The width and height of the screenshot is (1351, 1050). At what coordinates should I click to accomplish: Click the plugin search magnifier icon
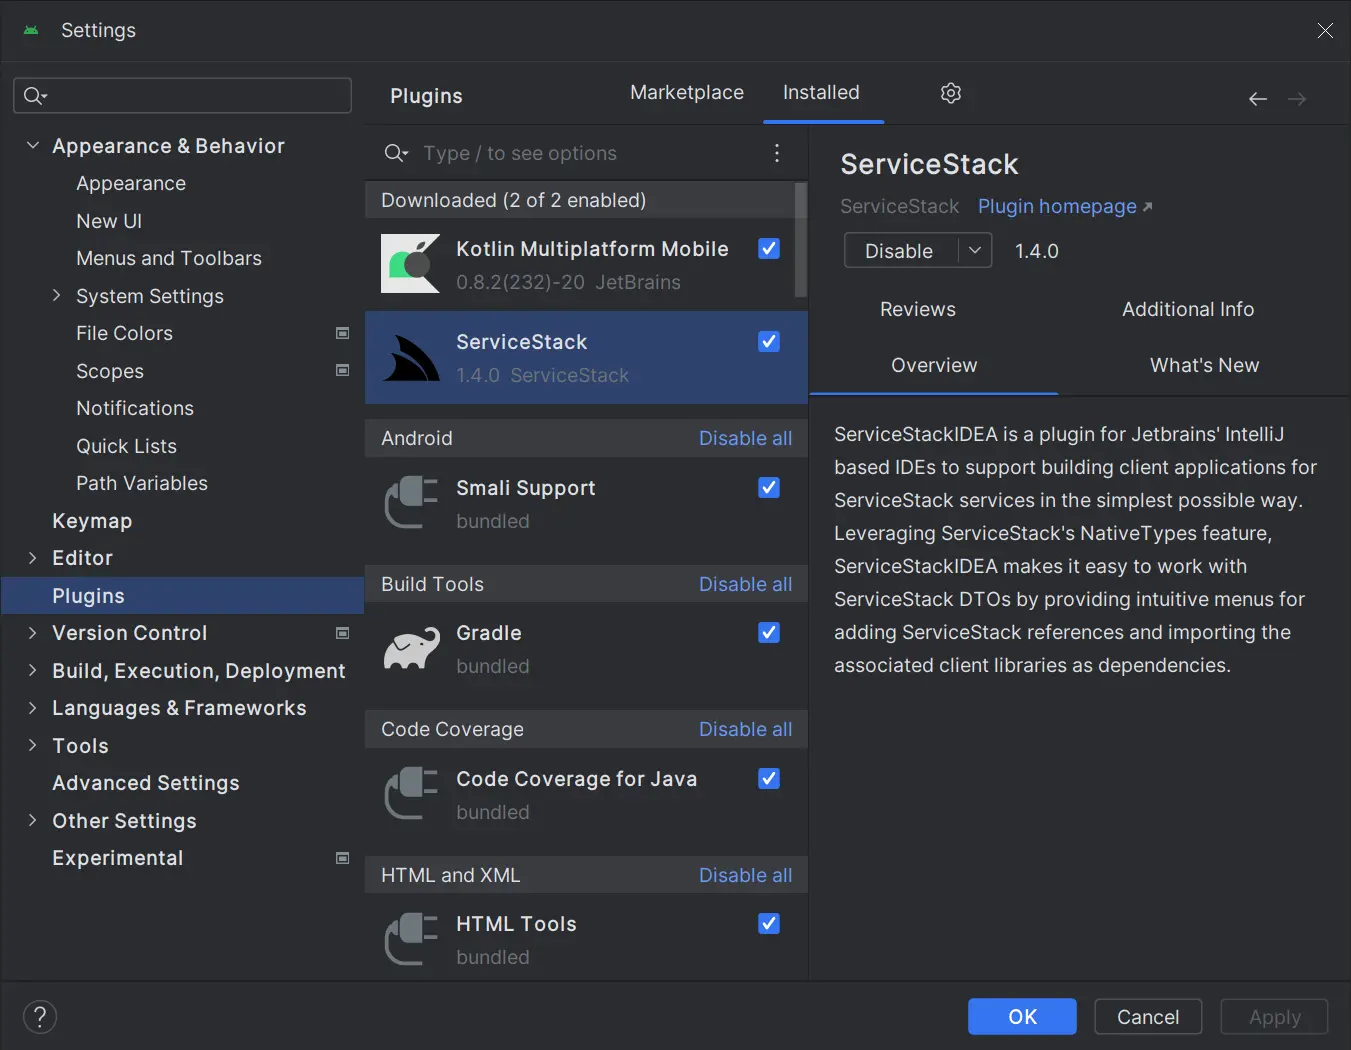[x=396, y=153]
